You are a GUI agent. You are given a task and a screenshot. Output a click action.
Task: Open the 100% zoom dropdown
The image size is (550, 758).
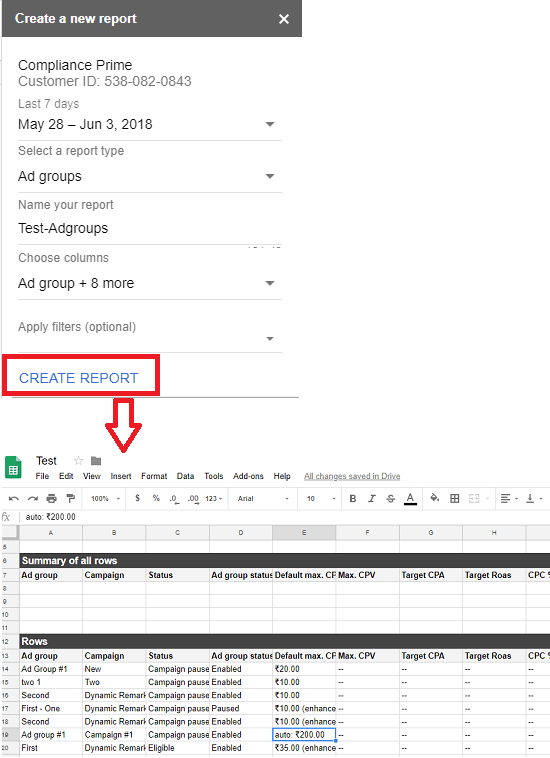pos(105,498)
